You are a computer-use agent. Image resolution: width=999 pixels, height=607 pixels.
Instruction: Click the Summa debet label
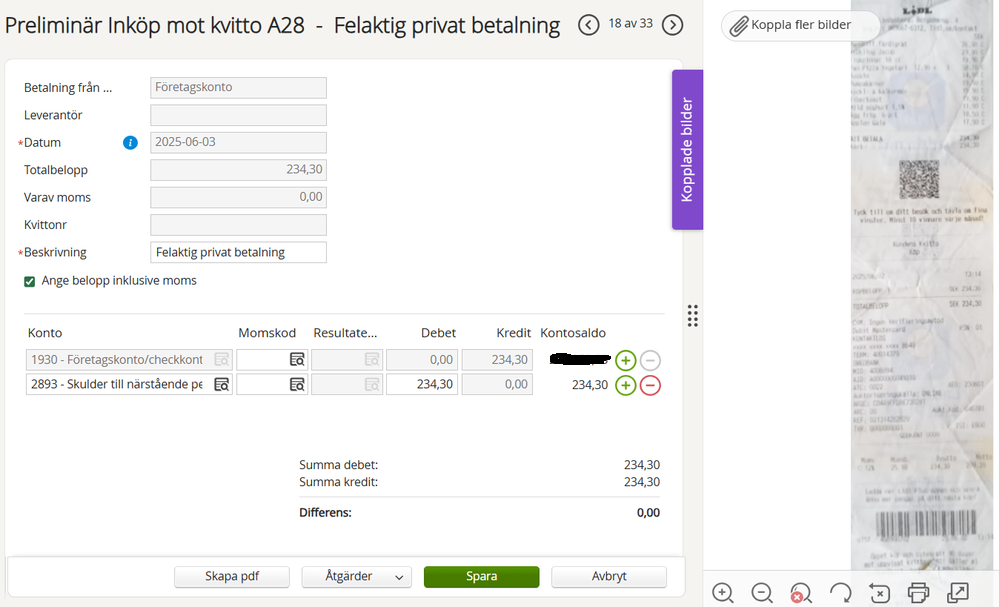coord(338,465)
